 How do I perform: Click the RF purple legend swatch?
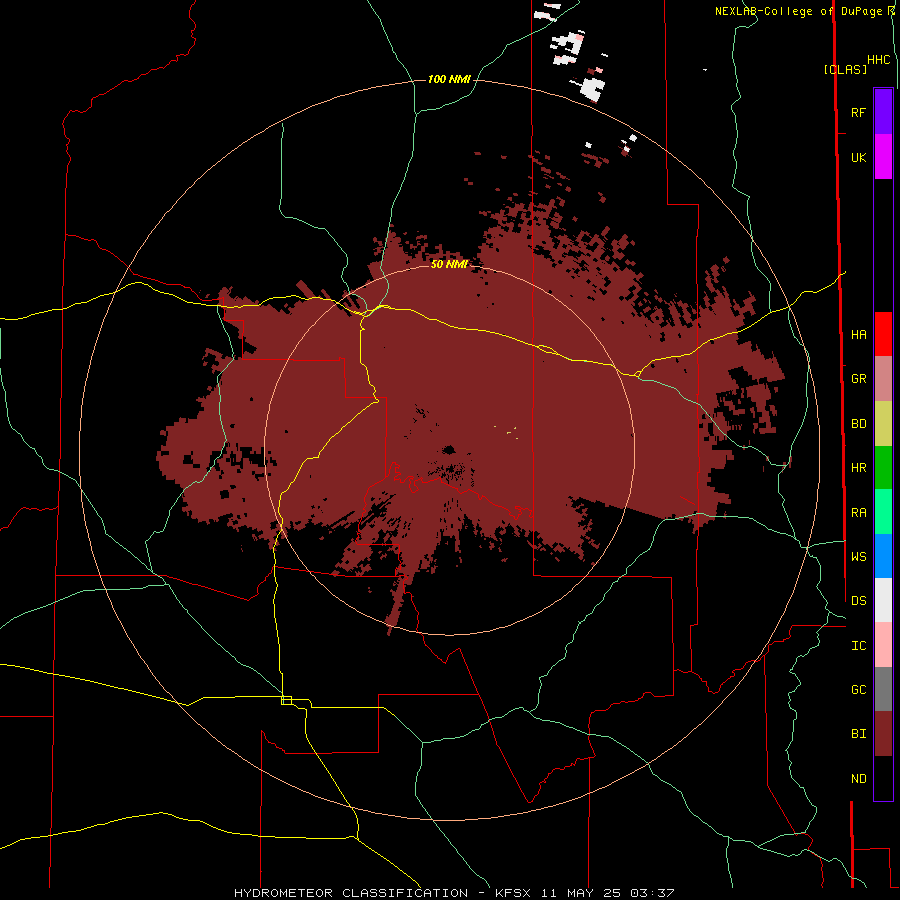pos(883,112)
